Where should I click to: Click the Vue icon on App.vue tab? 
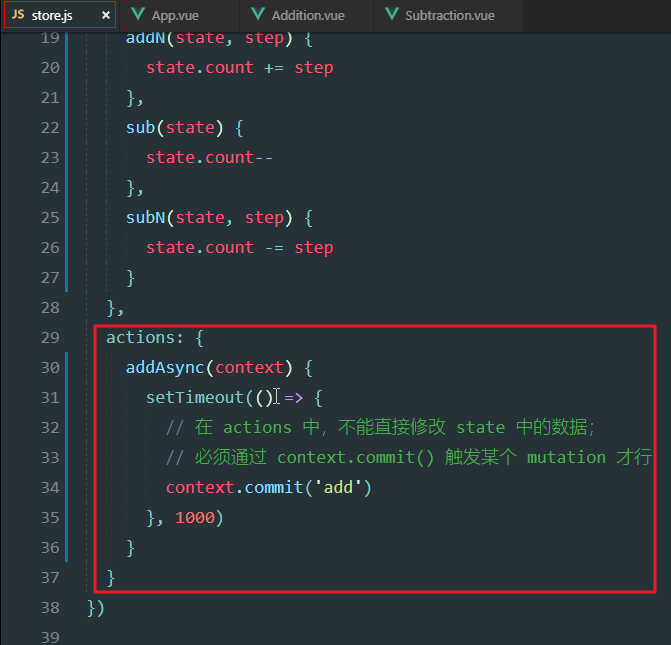click(x=138, y=15)
